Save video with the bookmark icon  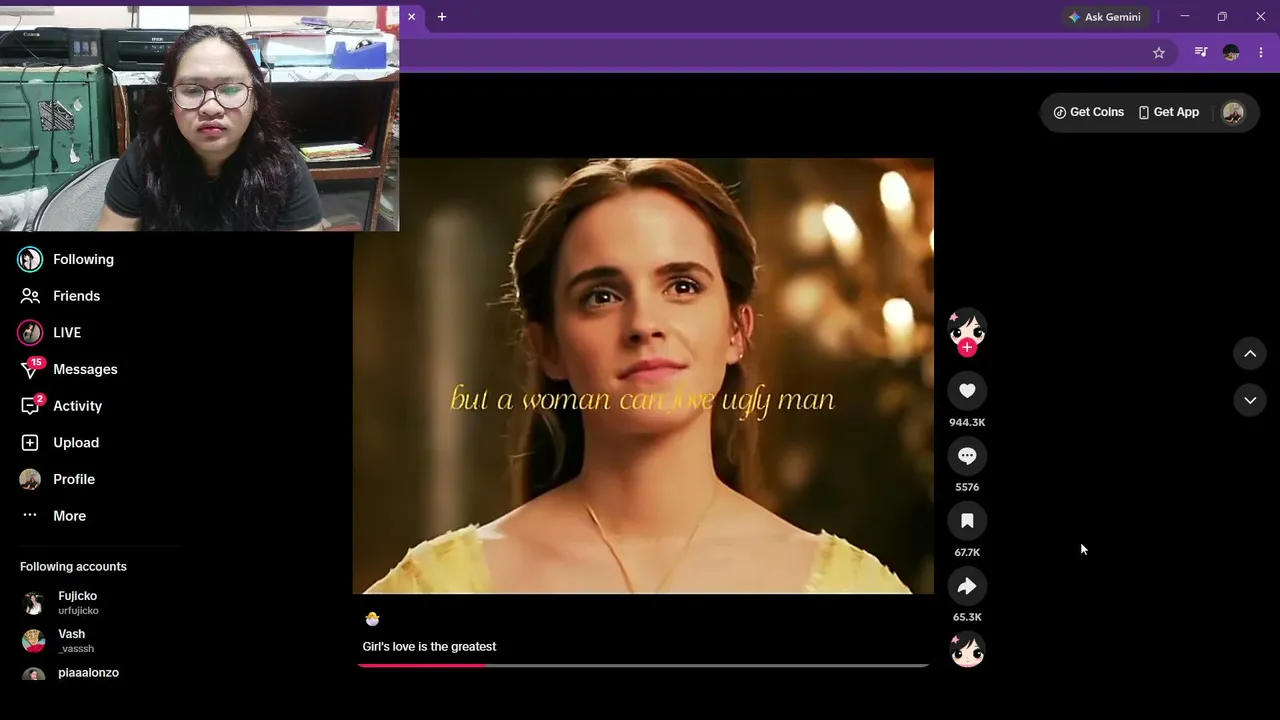pos(967,521)
